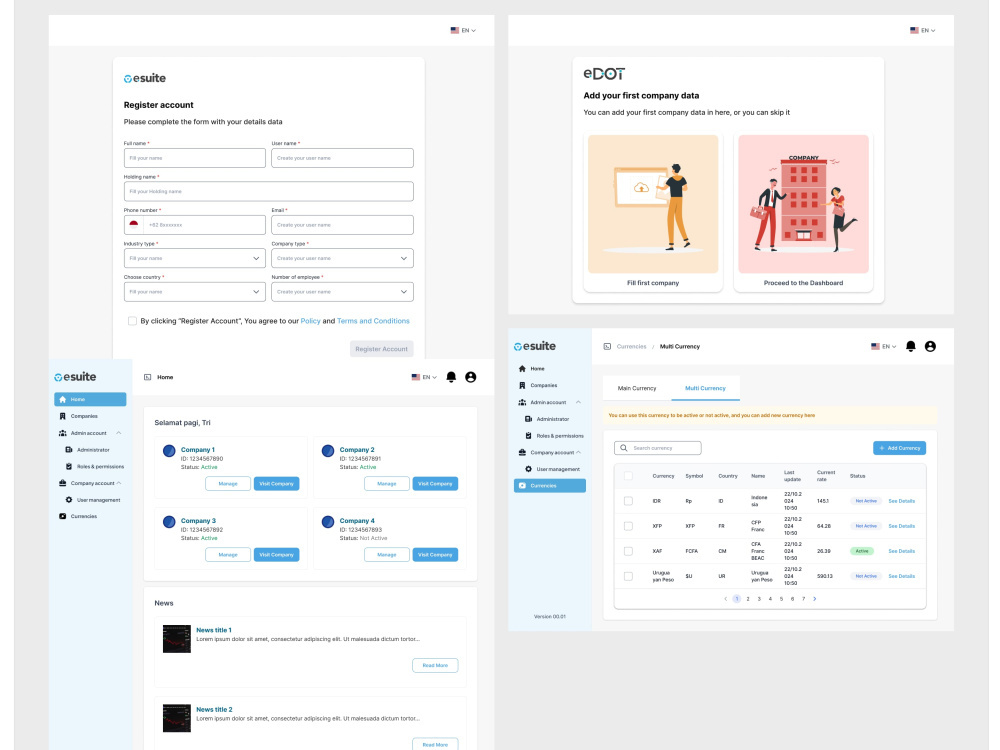This screenshot has height=750, width=1000.
Task: Select the Fill first company card
Action: click(653, 212)
